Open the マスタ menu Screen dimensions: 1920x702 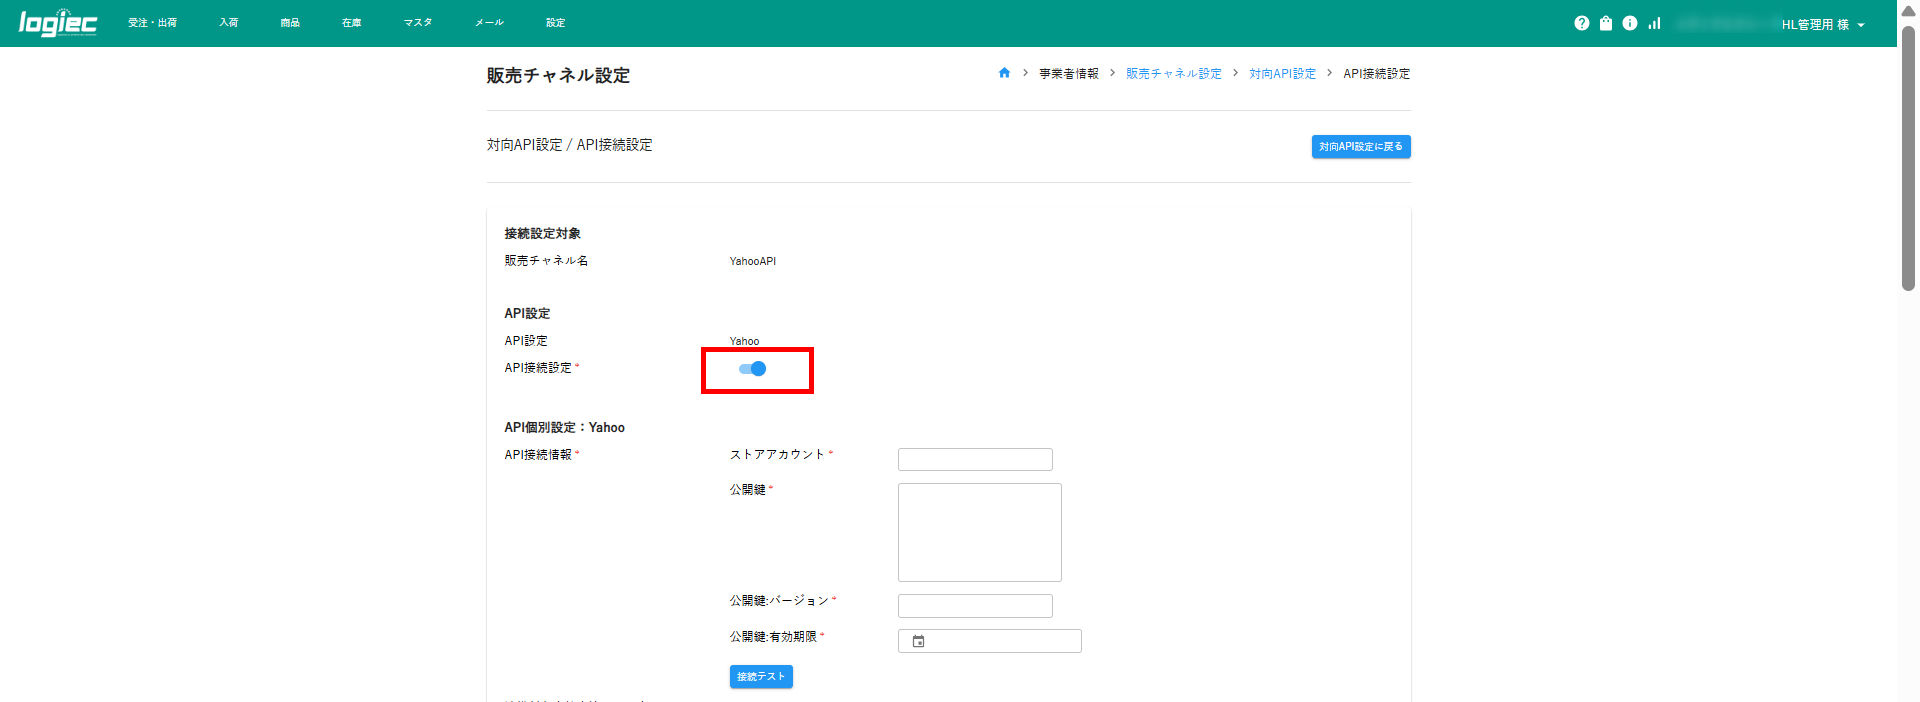click(x=417, y=23)
